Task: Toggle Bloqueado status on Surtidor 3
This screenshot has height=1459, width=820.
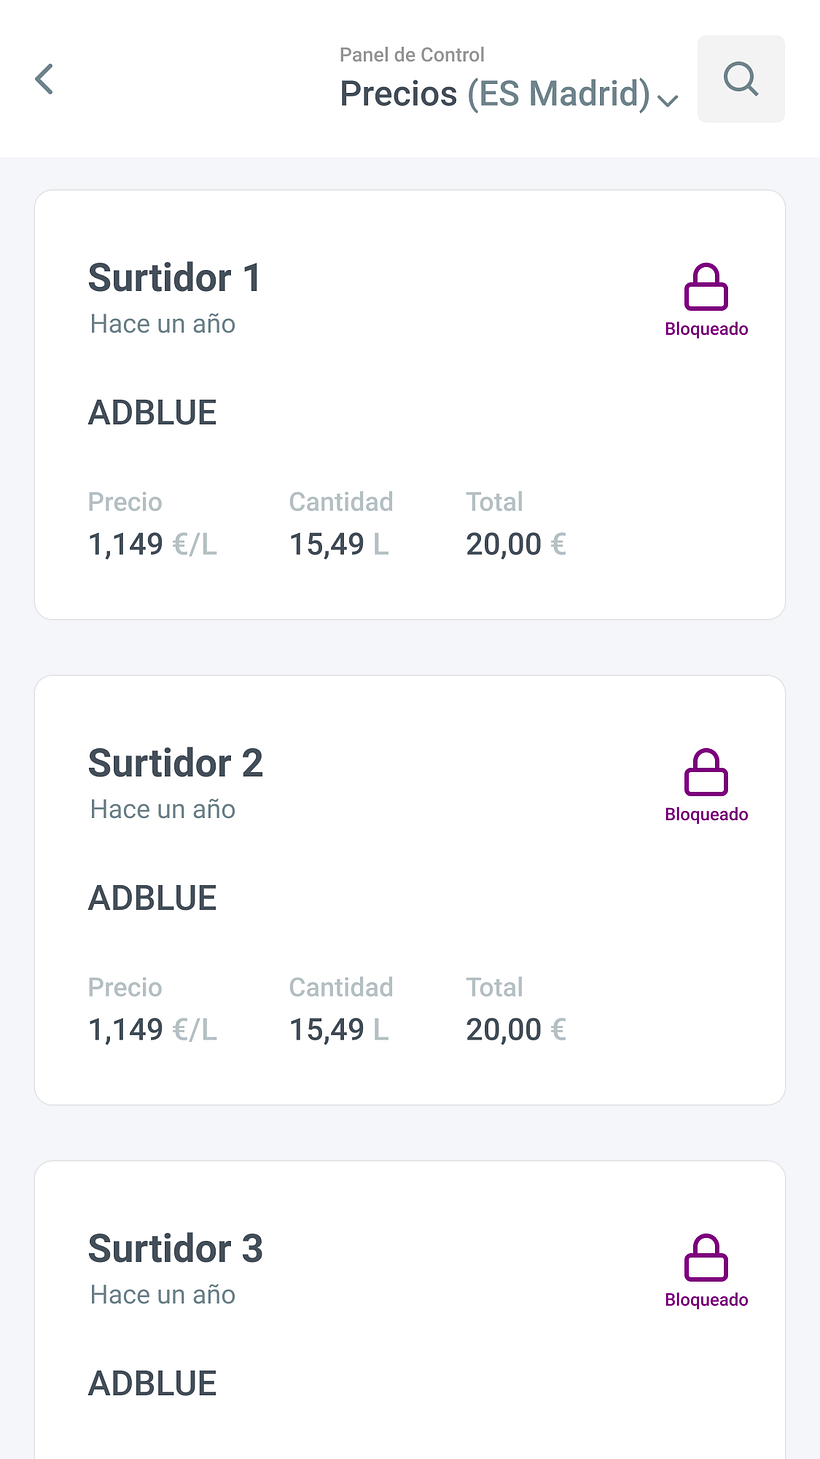Action: pyautogui.click(x=706, y=1299)
